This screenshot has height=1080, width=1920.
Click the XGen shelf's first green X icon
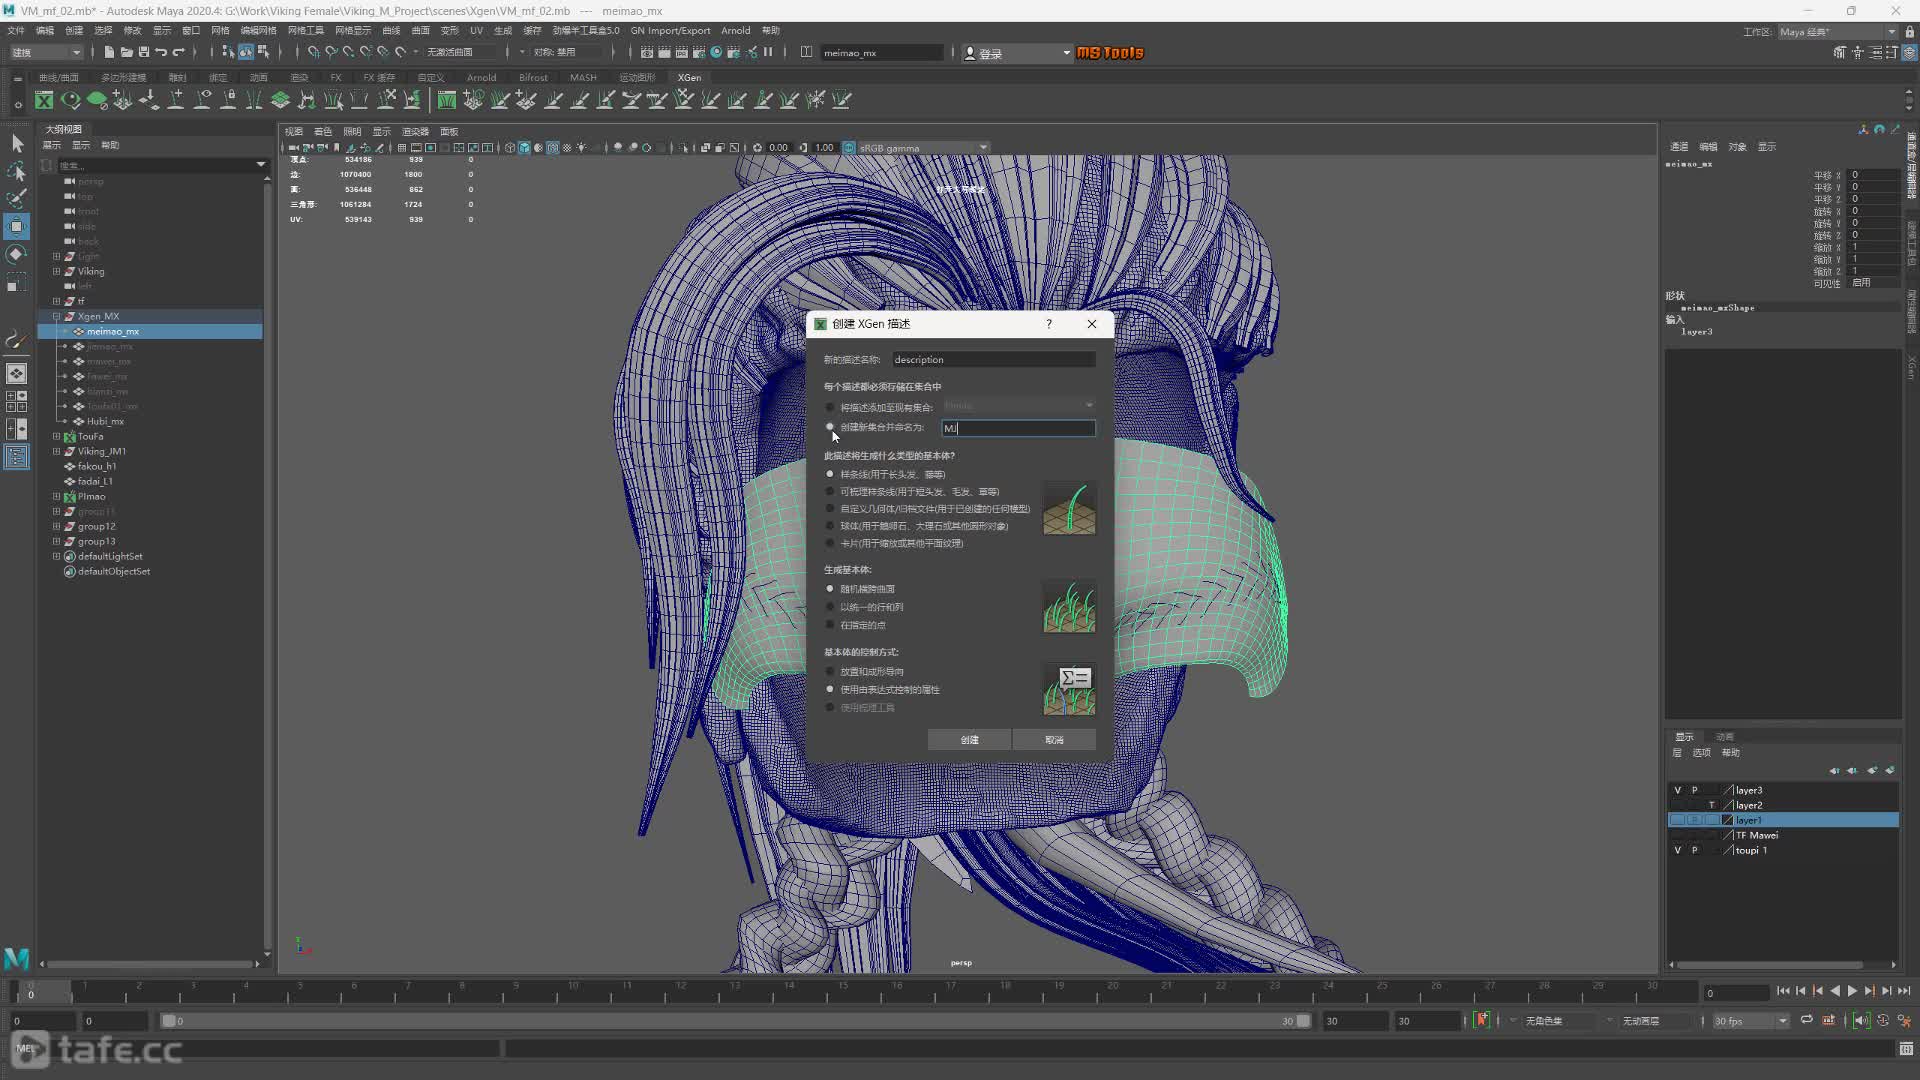[44, 100]
